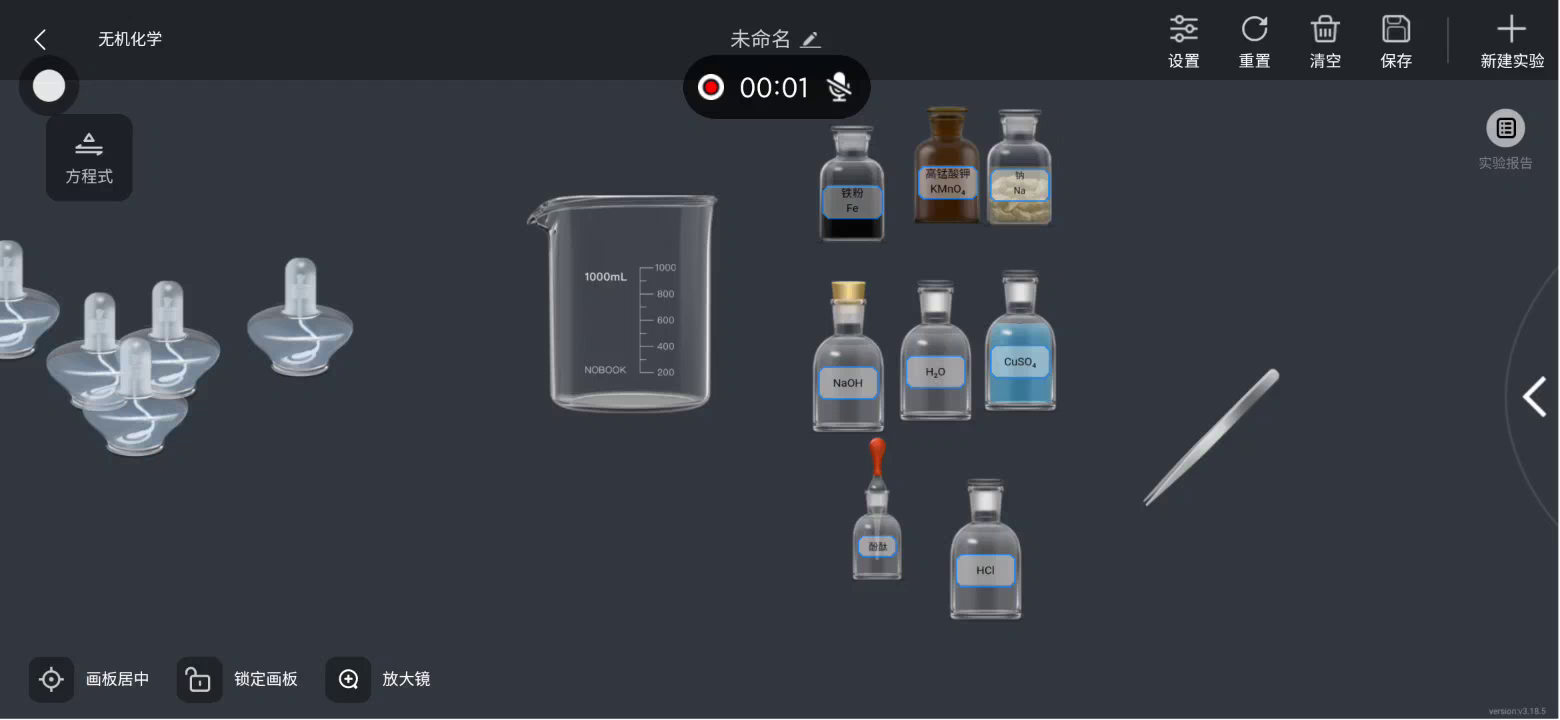Image resolution: width=1560 pixels, height=720 pixels.
Task: Toggle the muted microphone icon
Action: pyautogui.click(x=839, y=87)
